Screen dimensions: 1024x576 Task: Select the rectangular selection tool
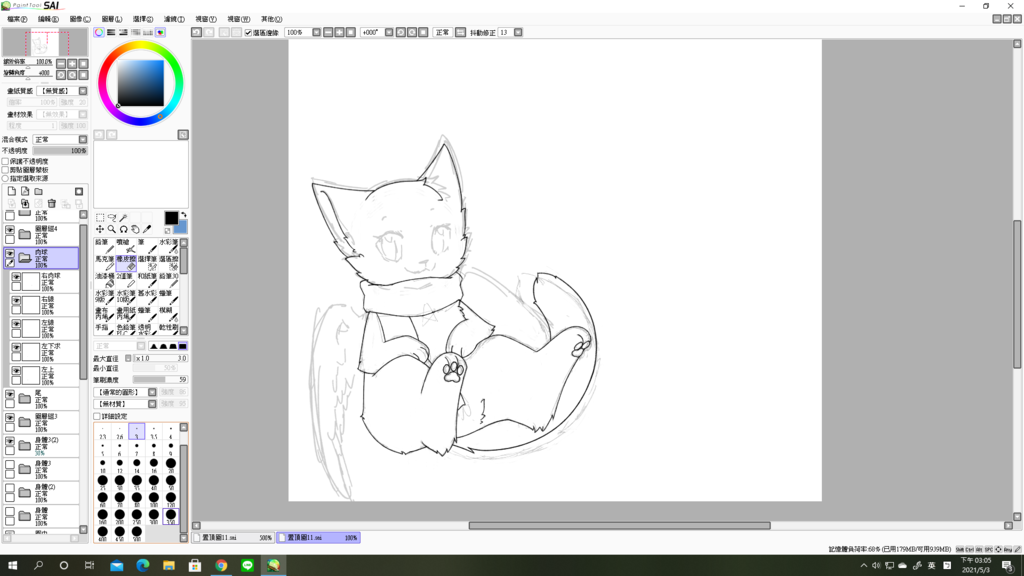pos(100,217)
